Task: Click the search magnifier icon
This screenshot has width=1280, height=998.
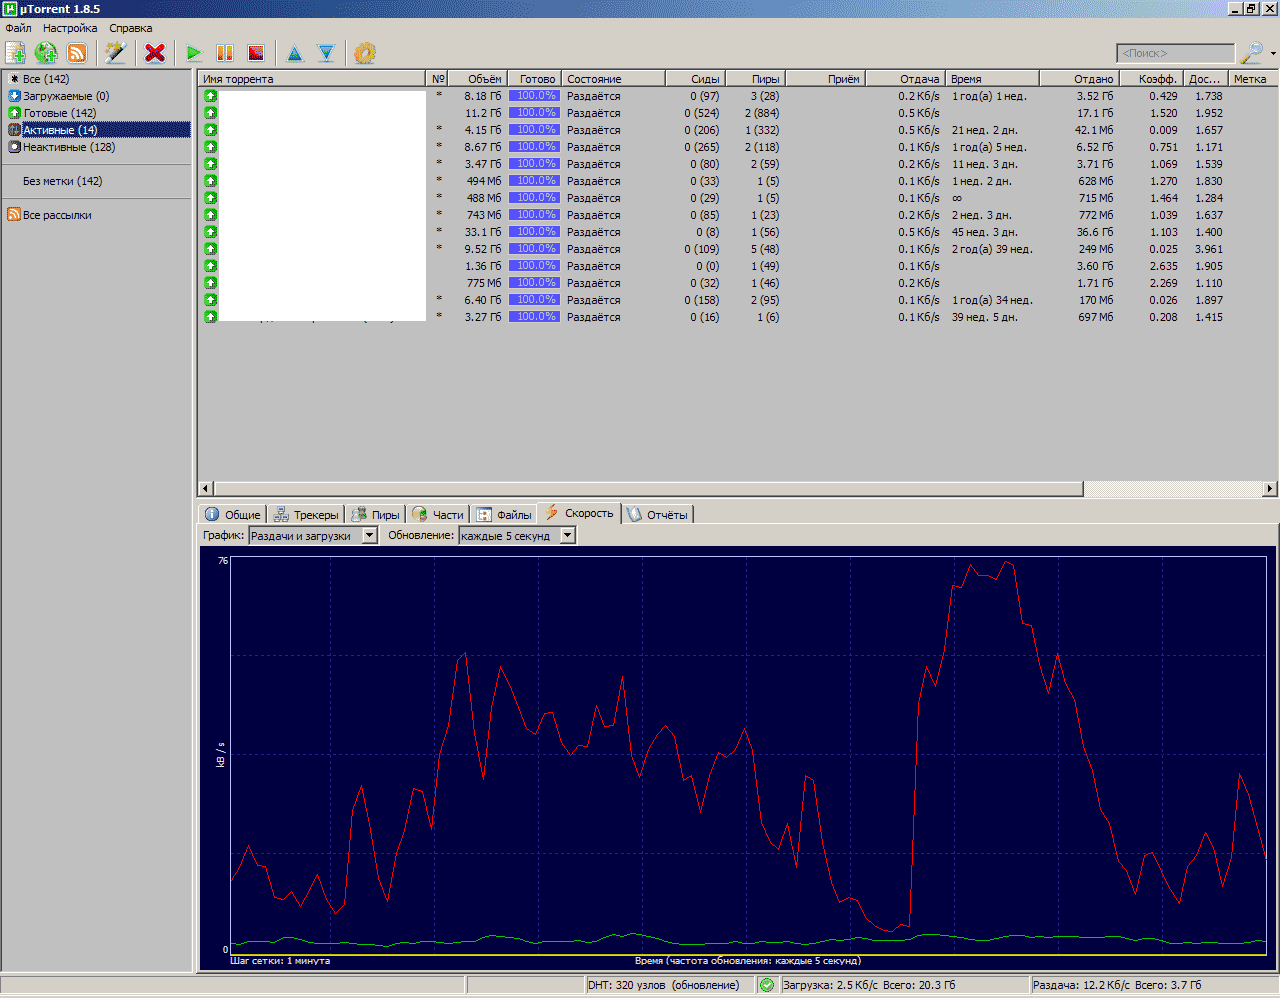Action: click(1251, 53)
